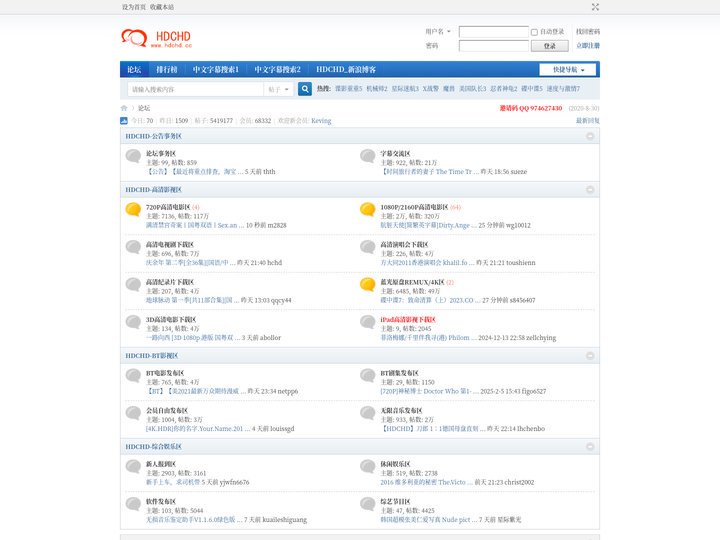
Task: Click the 登录 login button
Action: point(550,46)
